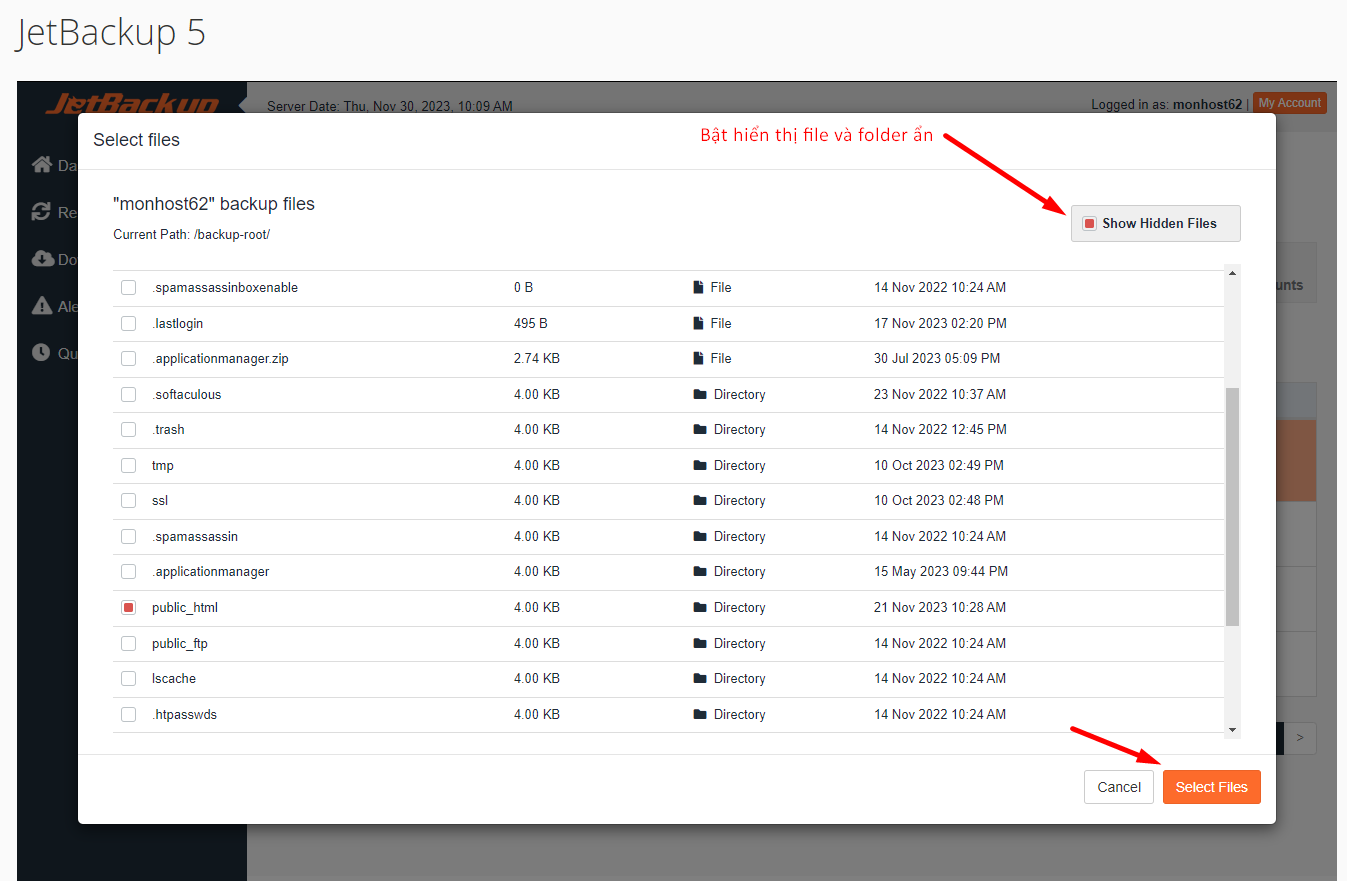This screenshot has height=881, width=1347.
Task: Click file icon of .spamassassinboxenable row
Action: [698, 287]
